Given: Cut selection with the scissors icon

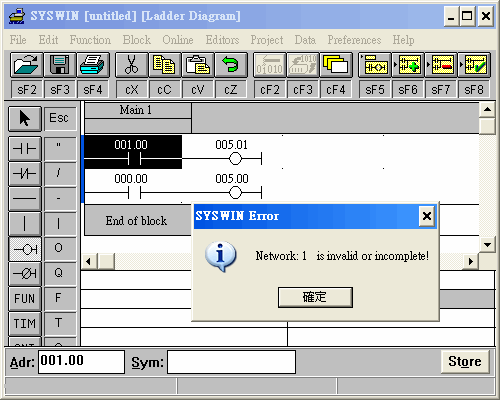Looking at the screenshot, I should [x=132, y=65].
